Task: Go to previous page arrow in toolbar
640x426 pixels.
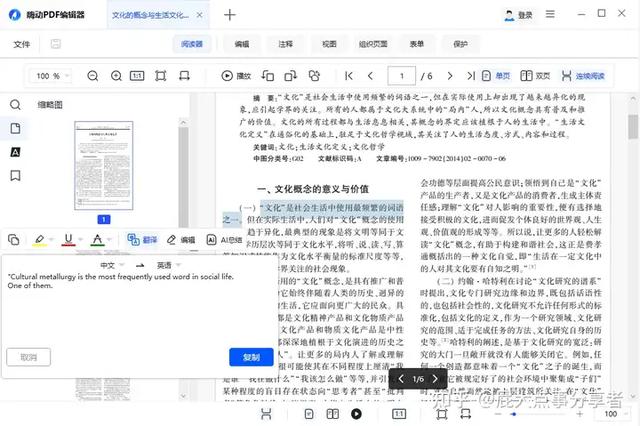Action: (x=370, y=76)
